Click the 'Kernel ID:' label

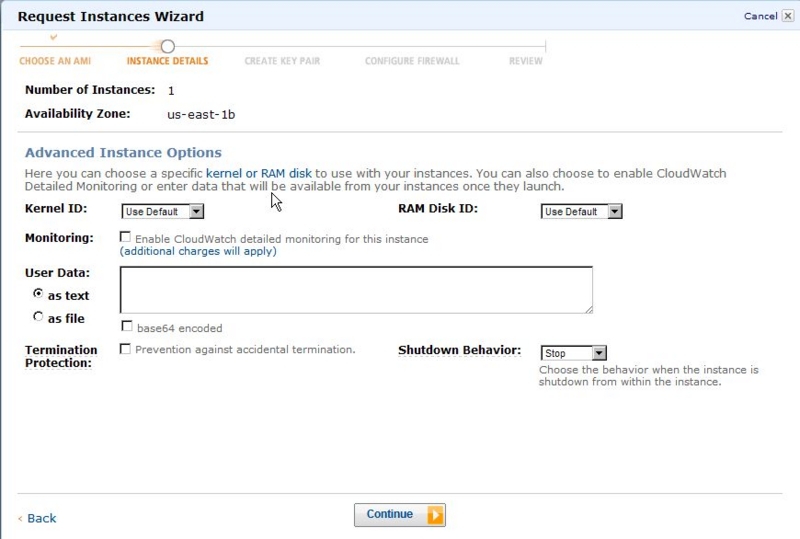coord(56,209)
